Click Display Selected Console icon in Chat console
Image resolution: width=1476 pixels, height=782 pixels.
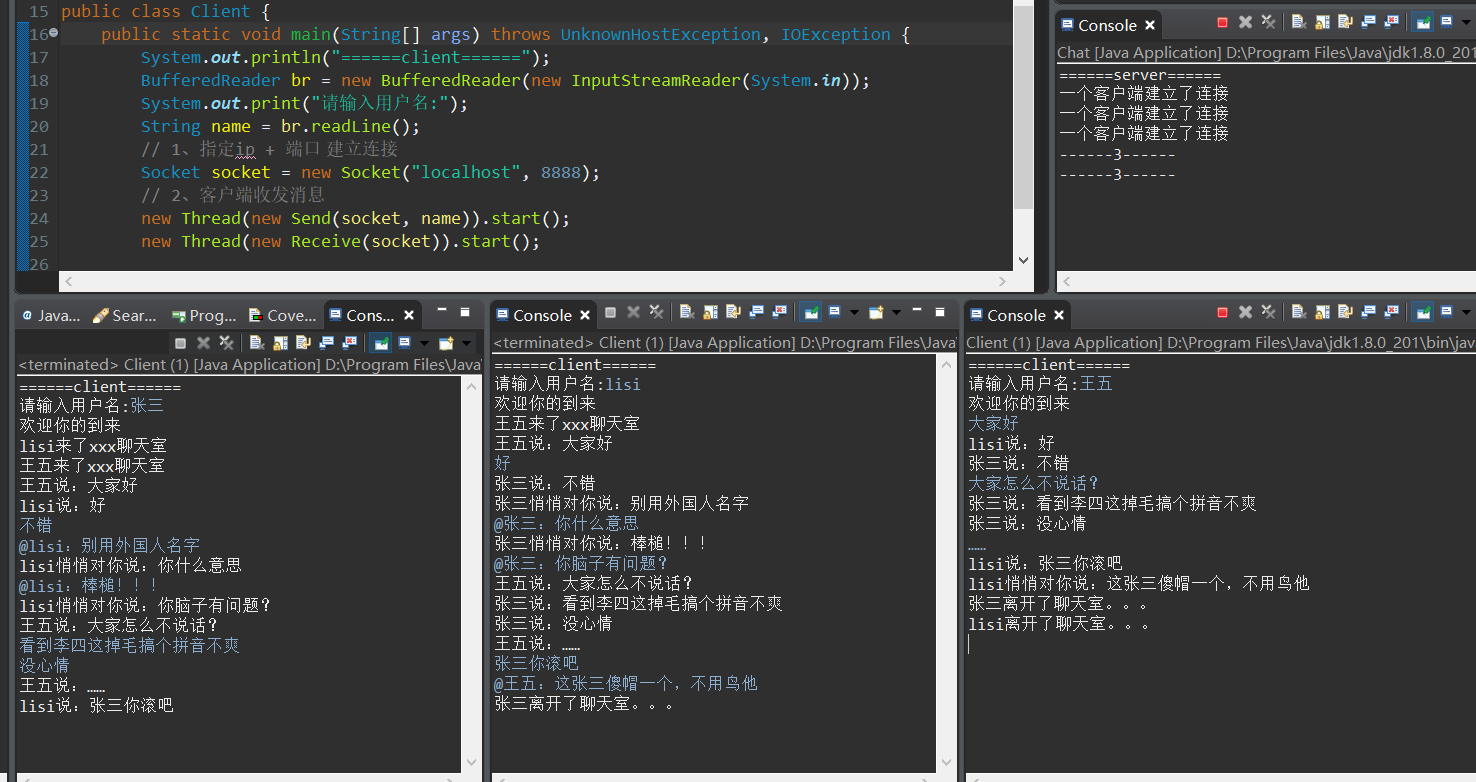(x=1446, y=22)
